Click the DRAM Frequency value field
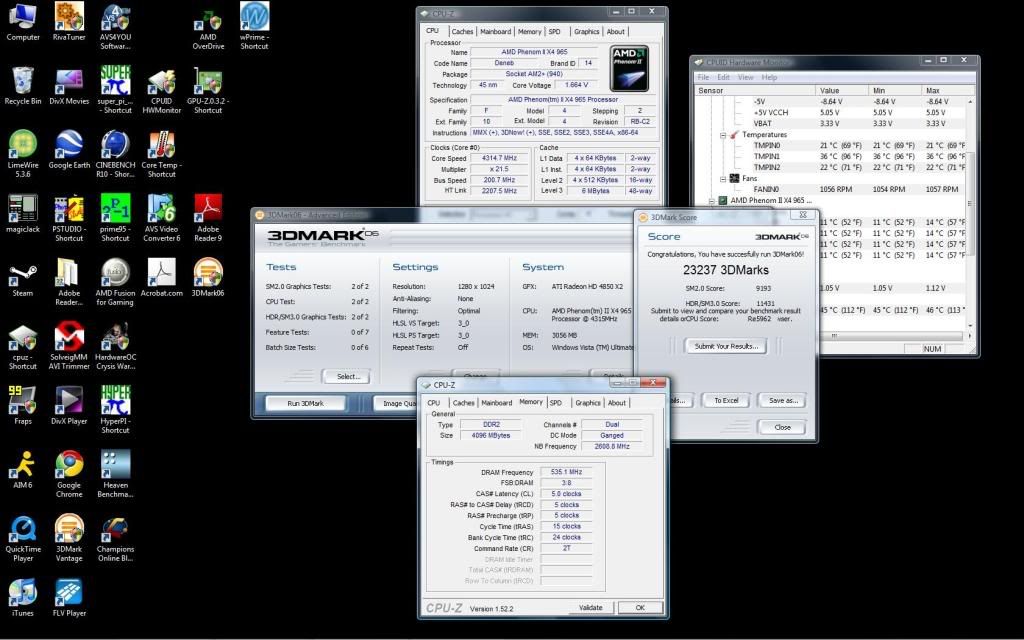The height and width of the screenshot is (640, 1024). click(566, 472)
